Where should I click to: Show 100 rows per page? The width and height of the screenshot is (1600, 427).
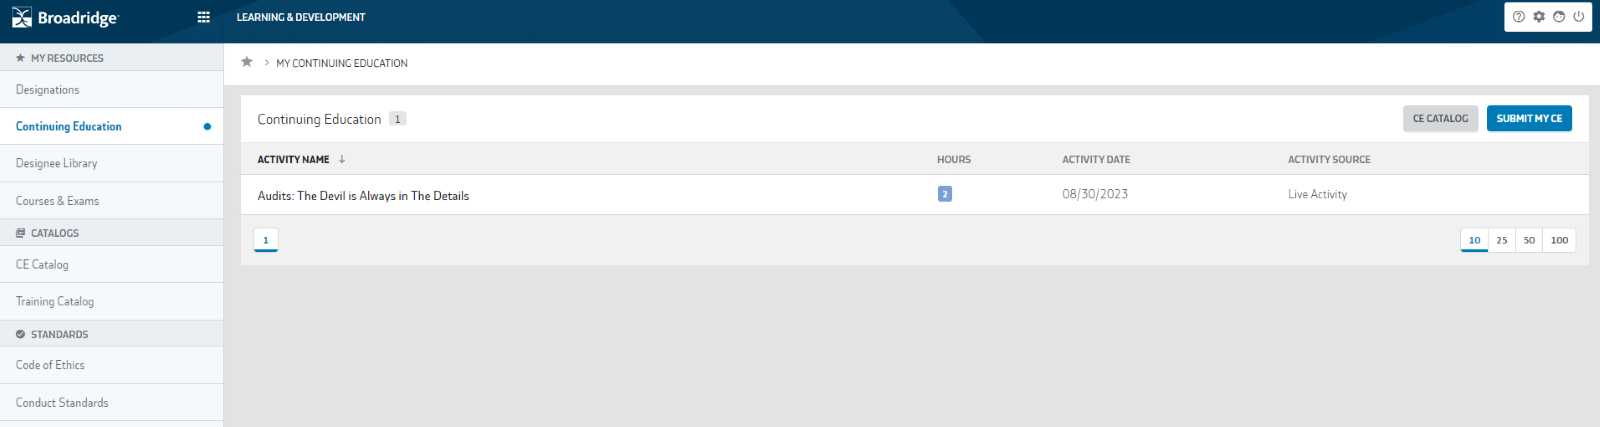point(1559,240)
